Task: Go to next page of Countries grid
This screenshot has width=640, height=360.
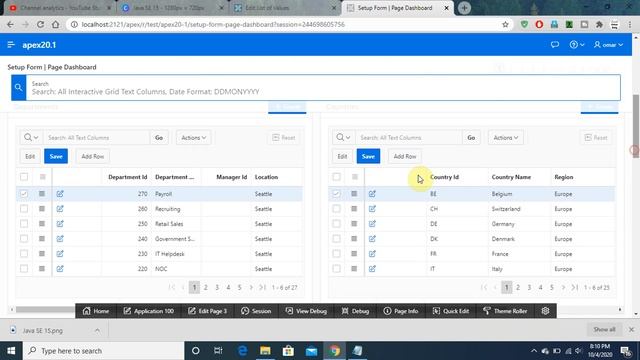Action: point(563,287)
